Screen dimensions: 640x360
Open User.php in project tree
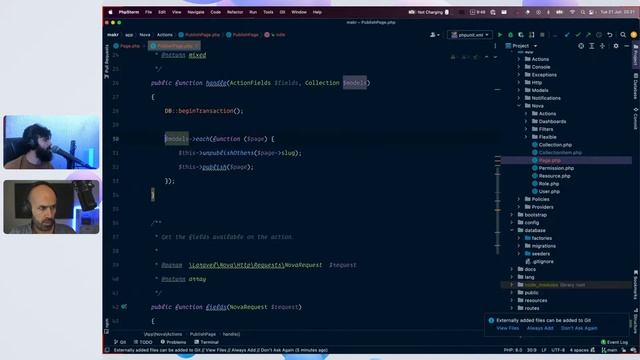[x=549, y=191]
